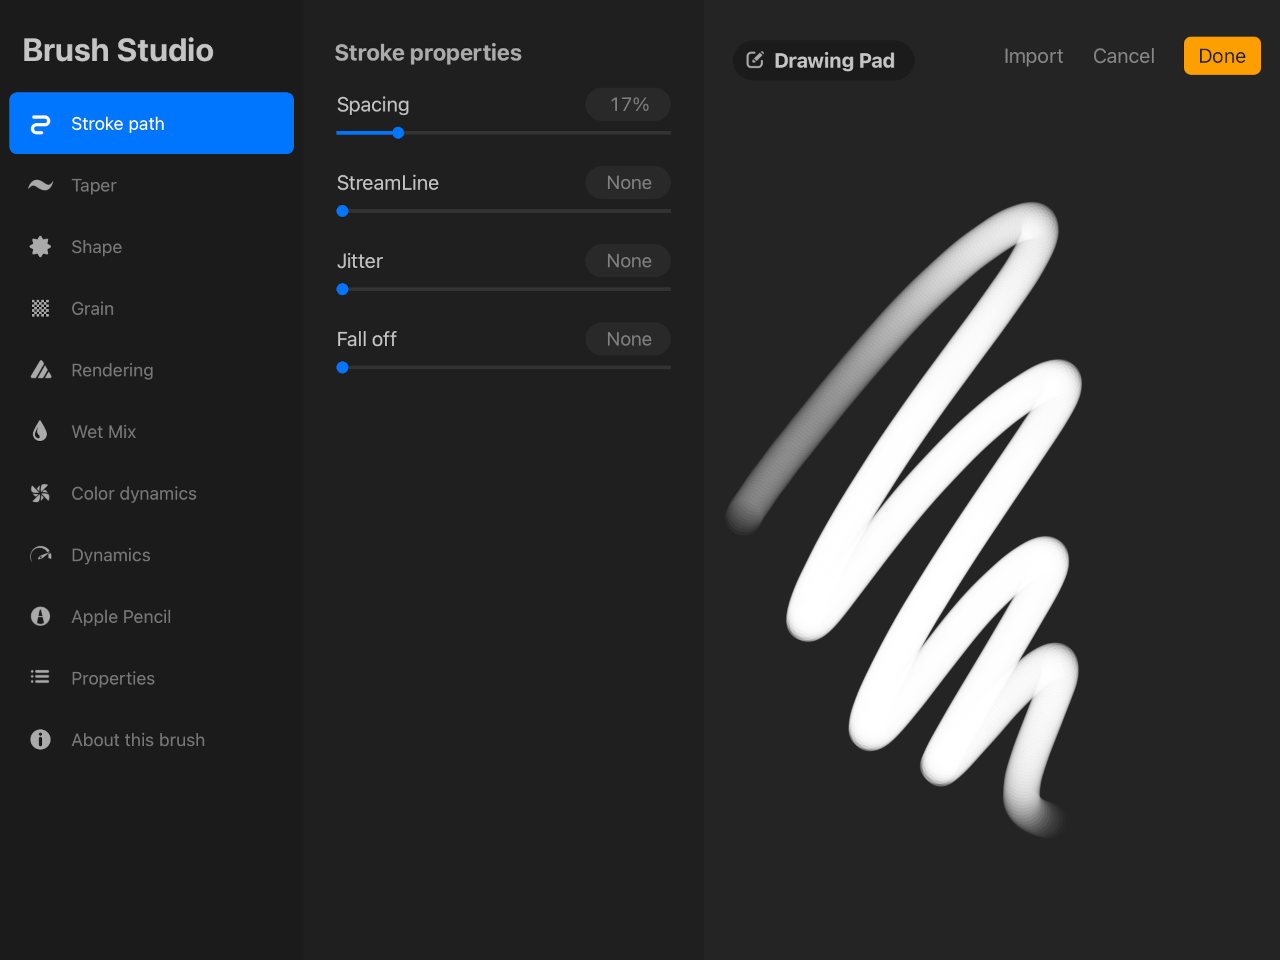Click the Dynamics gauge icon
This screenshot has width=1280, height=960.
39,554
